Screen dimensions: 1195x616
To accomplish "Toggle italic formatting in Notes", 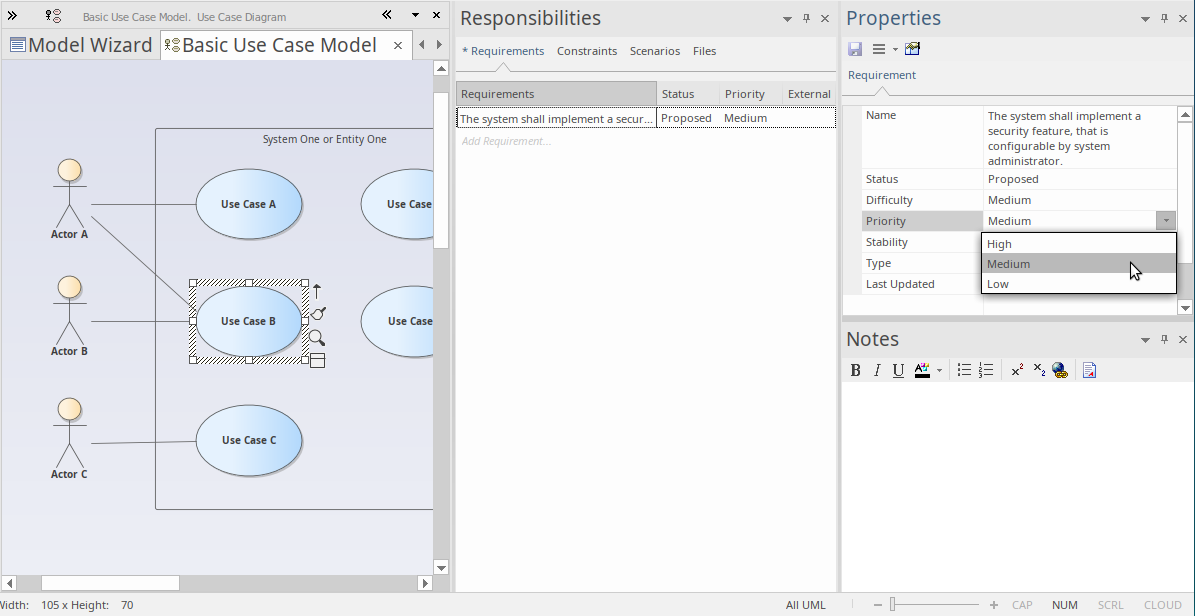I will [x=877, y=370].
